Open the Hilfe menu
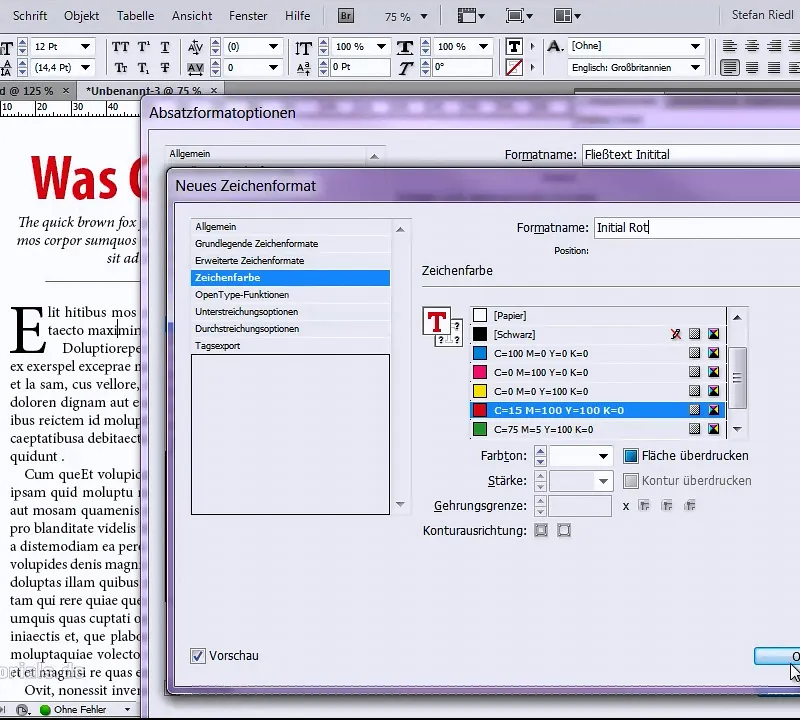This screenshot has height=720, width=800. tap(297, 16)
